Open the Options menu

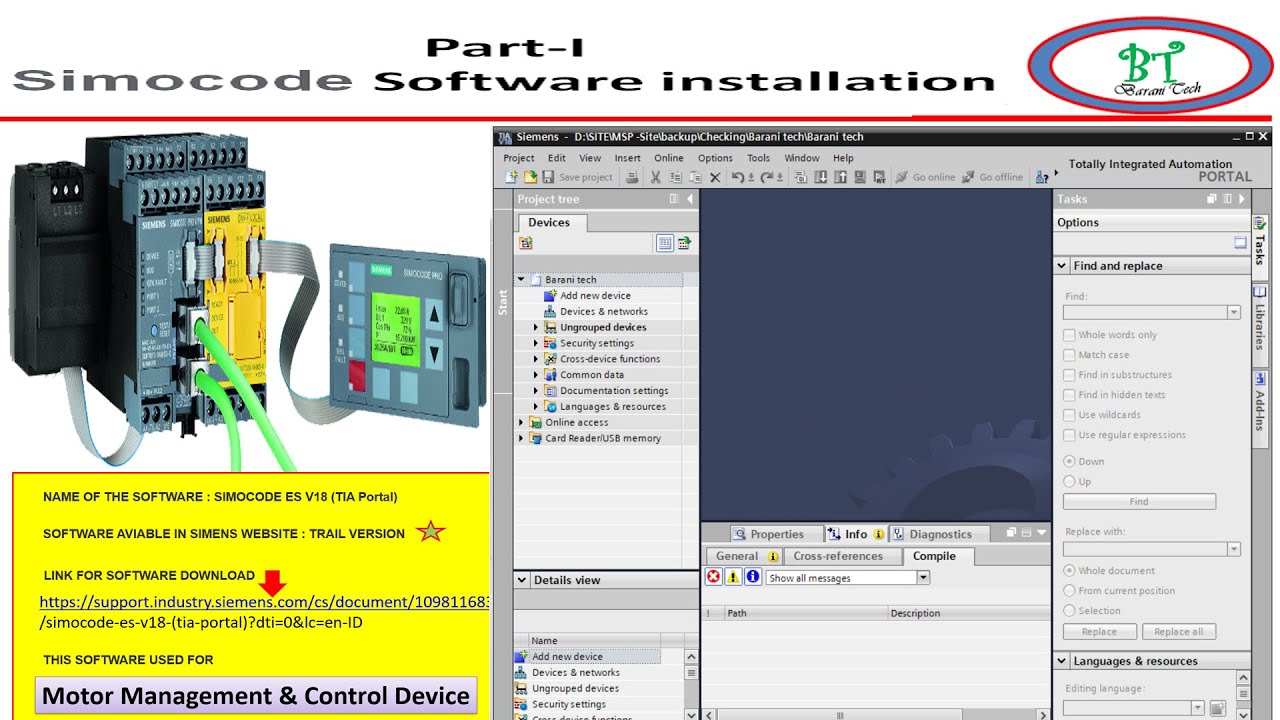point(715,158)
